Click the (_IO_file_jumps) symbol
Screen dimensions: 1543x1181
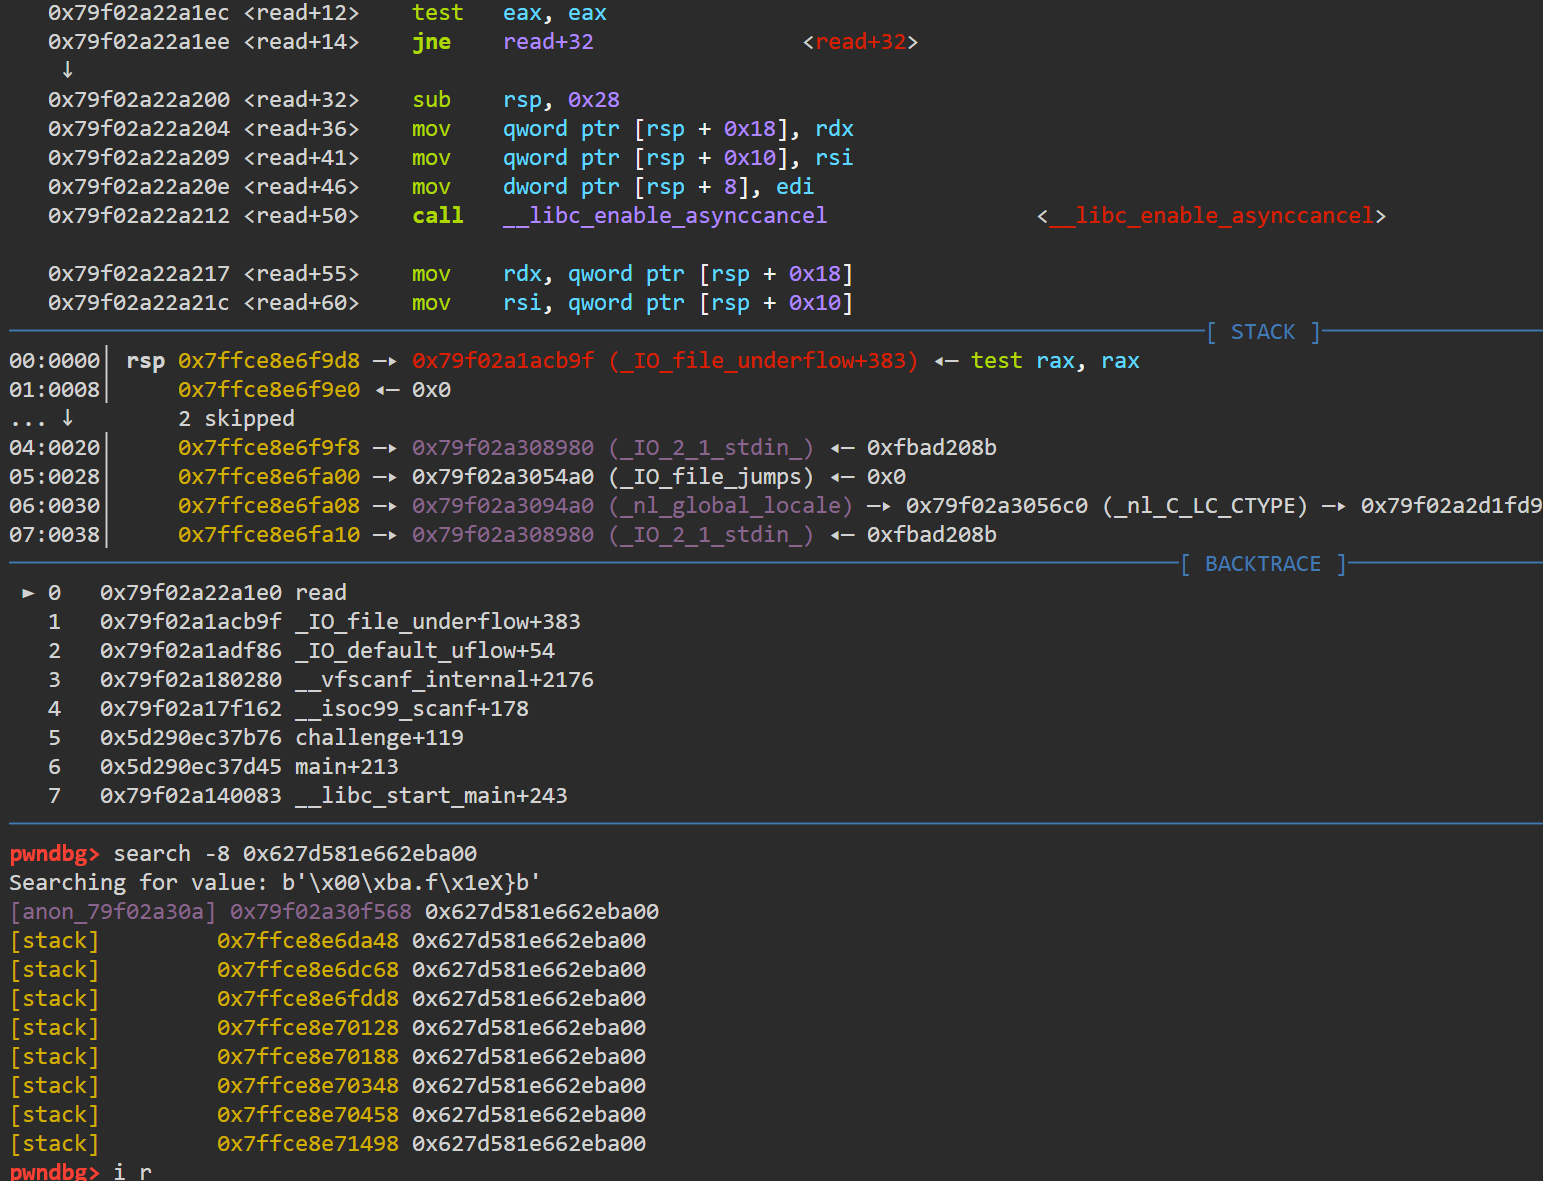pos(711,477)
